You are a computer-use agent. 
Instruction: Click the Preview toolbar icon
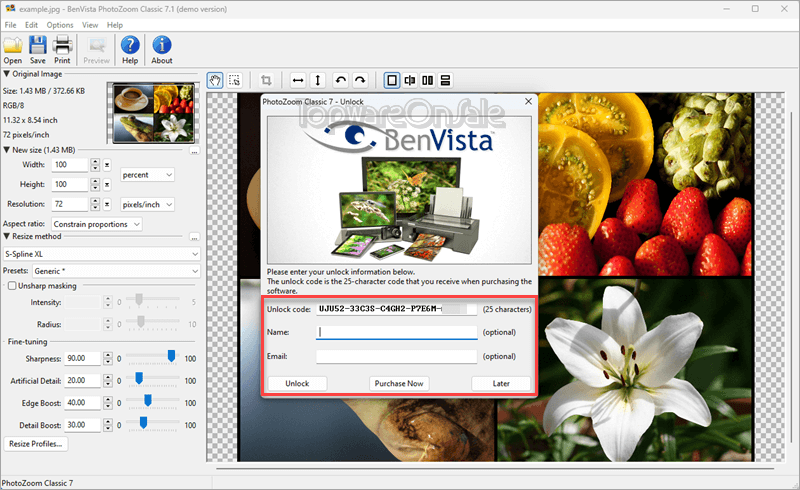96,45
